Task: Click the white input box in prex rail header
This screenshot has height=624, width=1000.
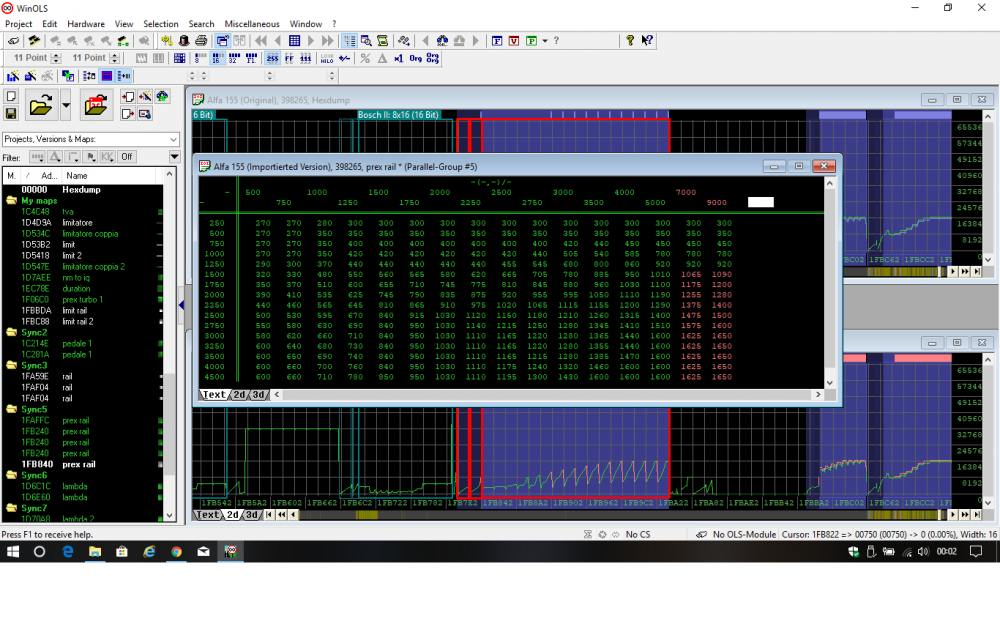Action: point(760,202)
